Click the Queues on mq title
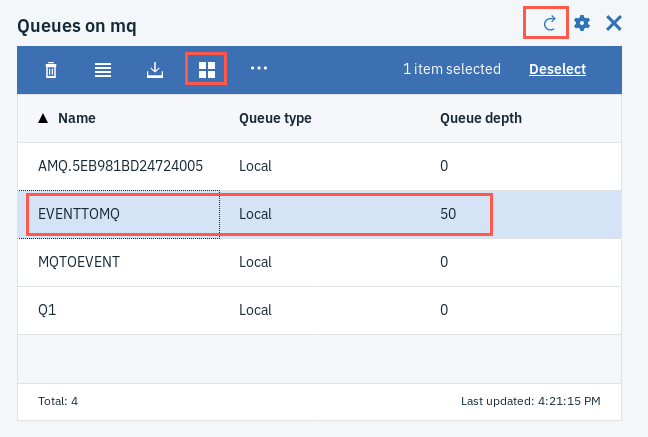Image resolution: width=648 pixels, height=437 pixels. click(x=77, y=26)
